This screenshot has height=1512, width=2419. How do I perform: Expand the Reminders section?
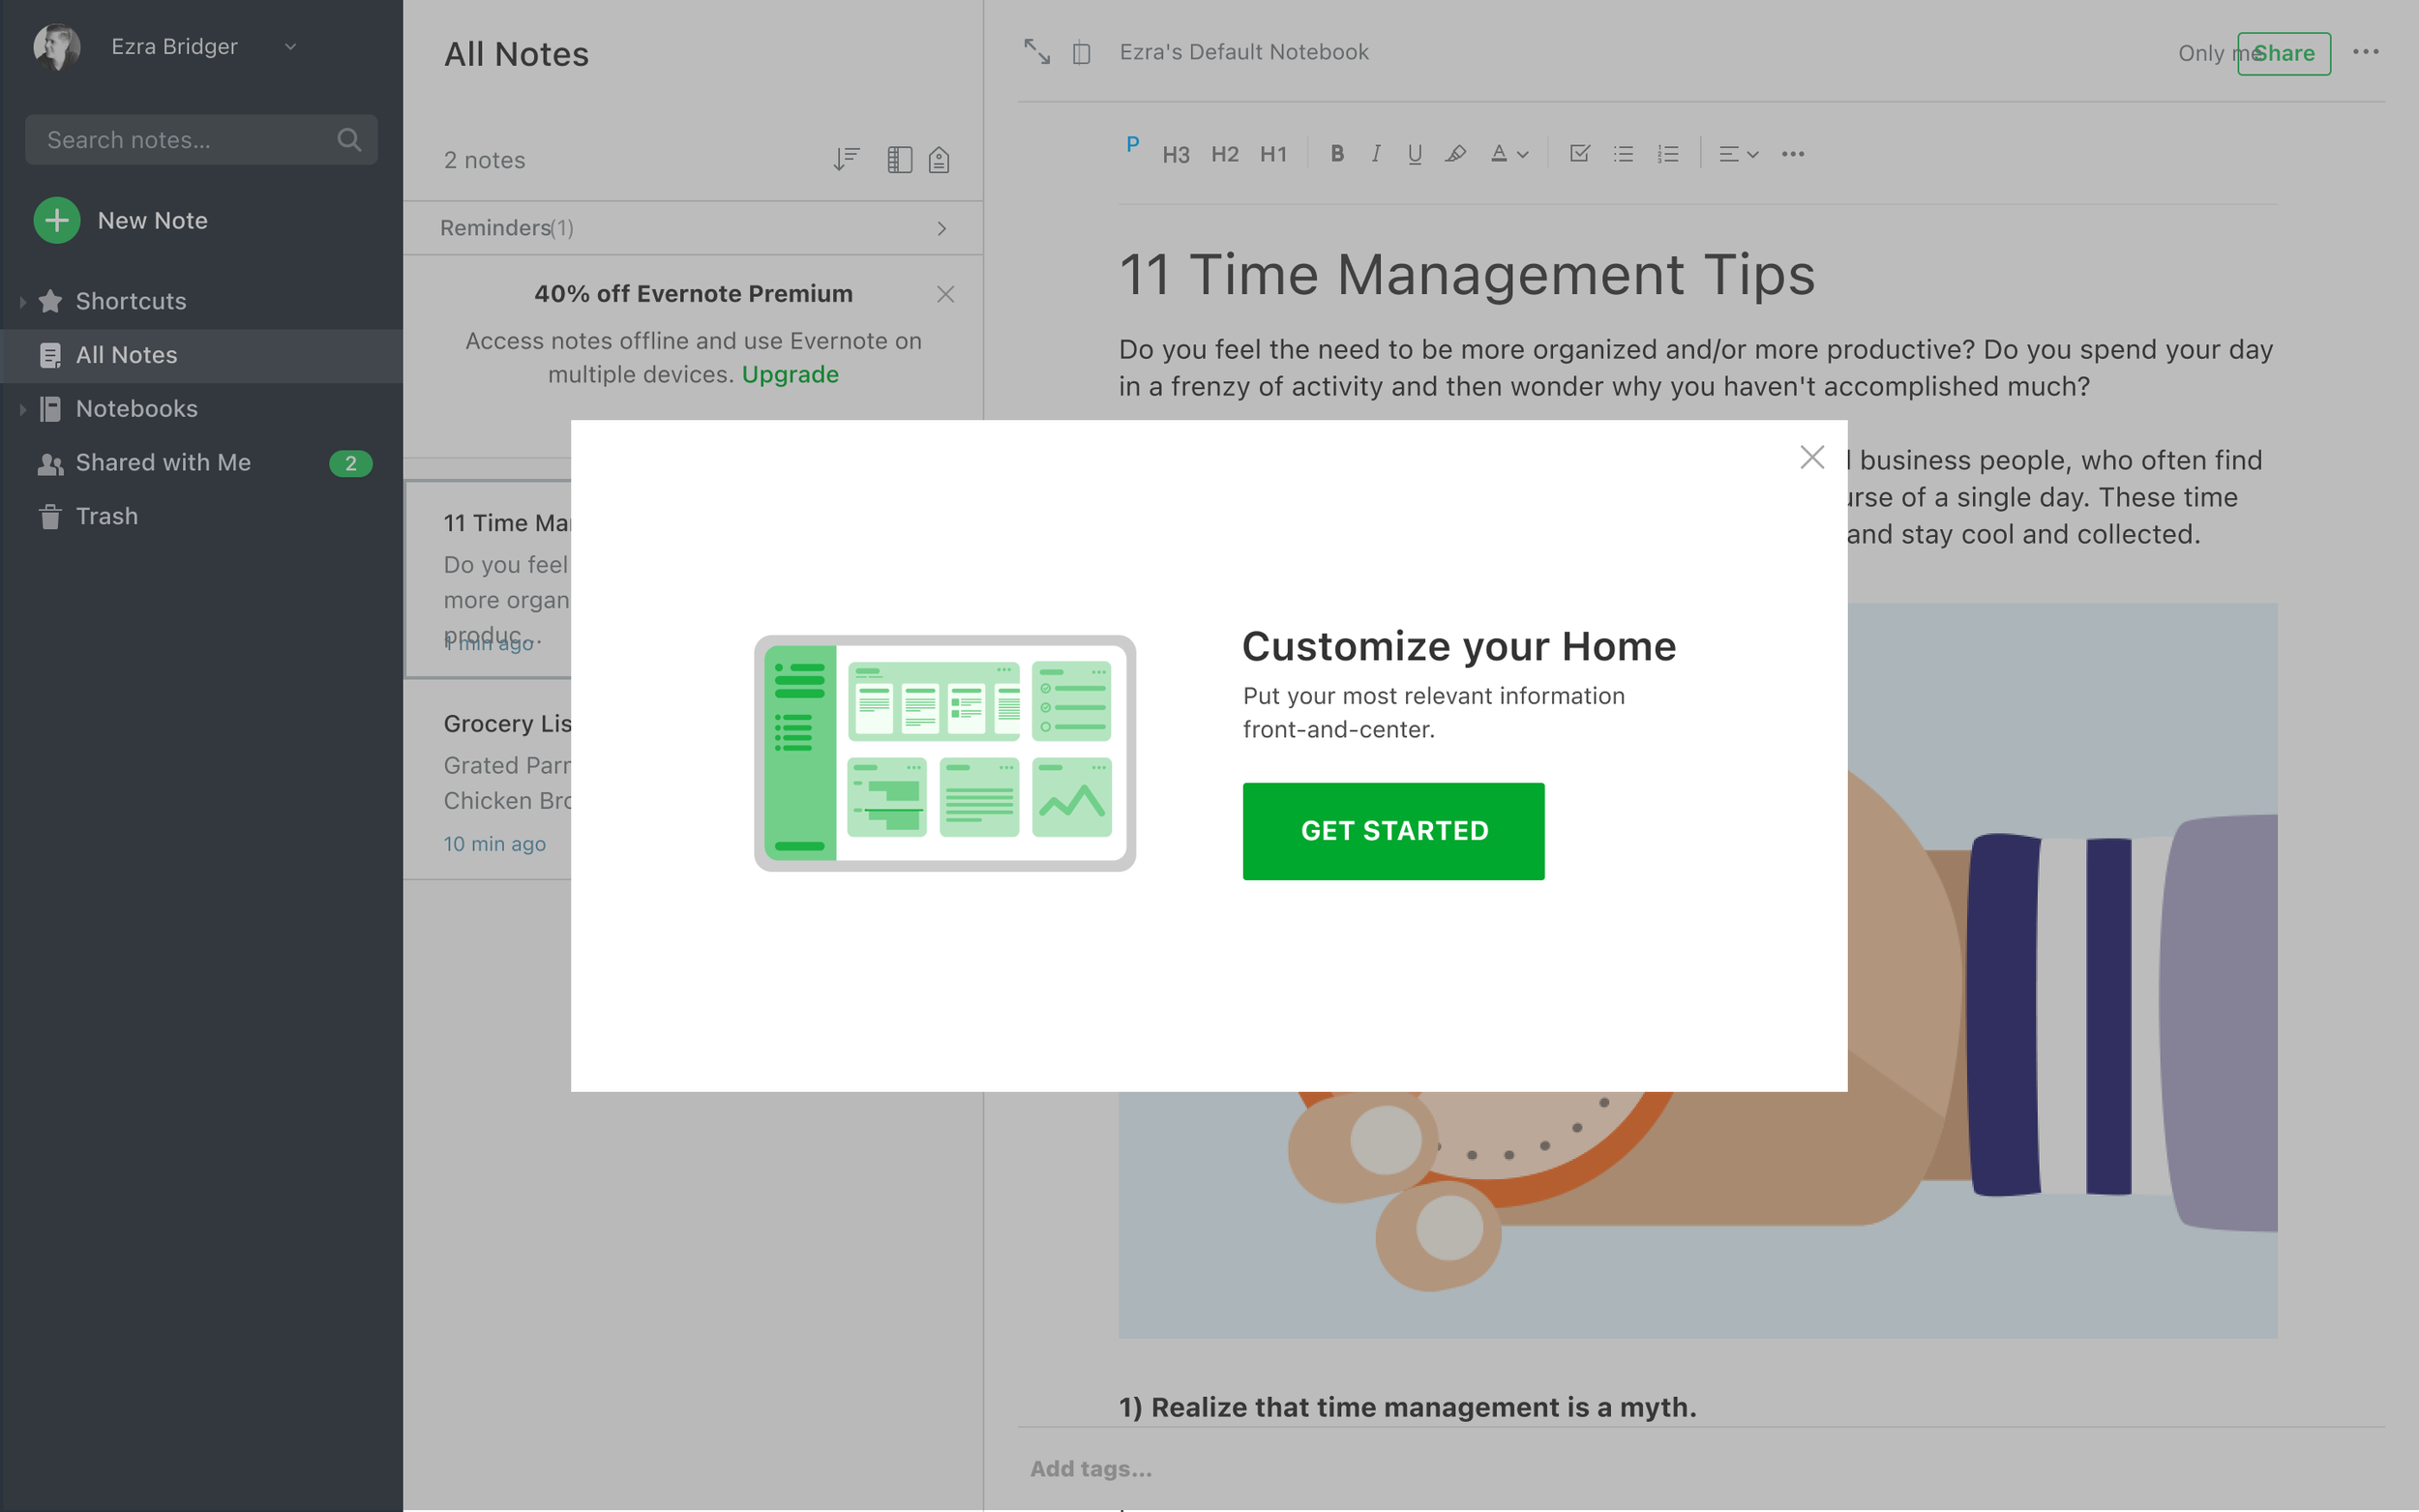click(x=941, y=228)
